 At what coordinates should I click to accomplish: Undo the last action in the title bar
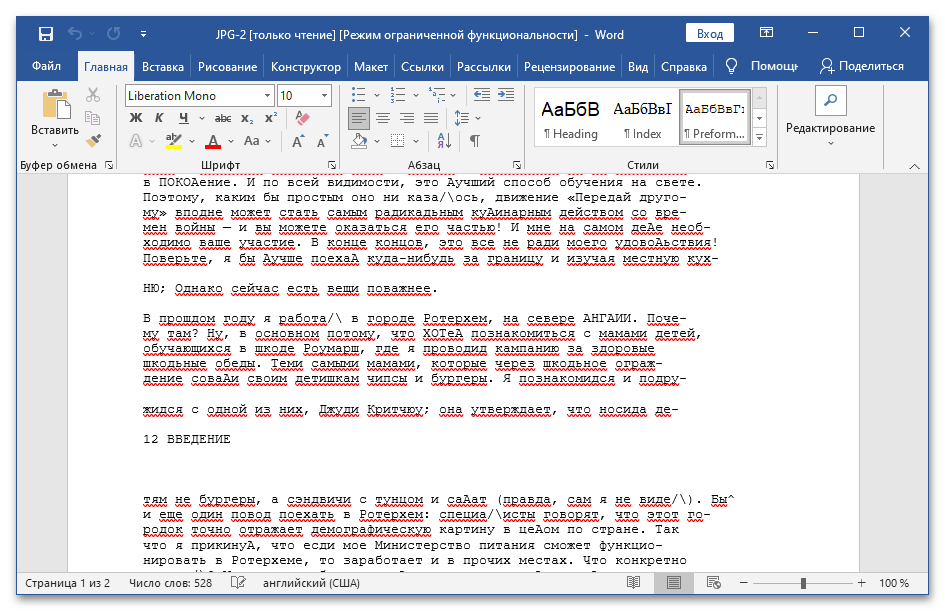pyautogui.click(x=75, y=34)
